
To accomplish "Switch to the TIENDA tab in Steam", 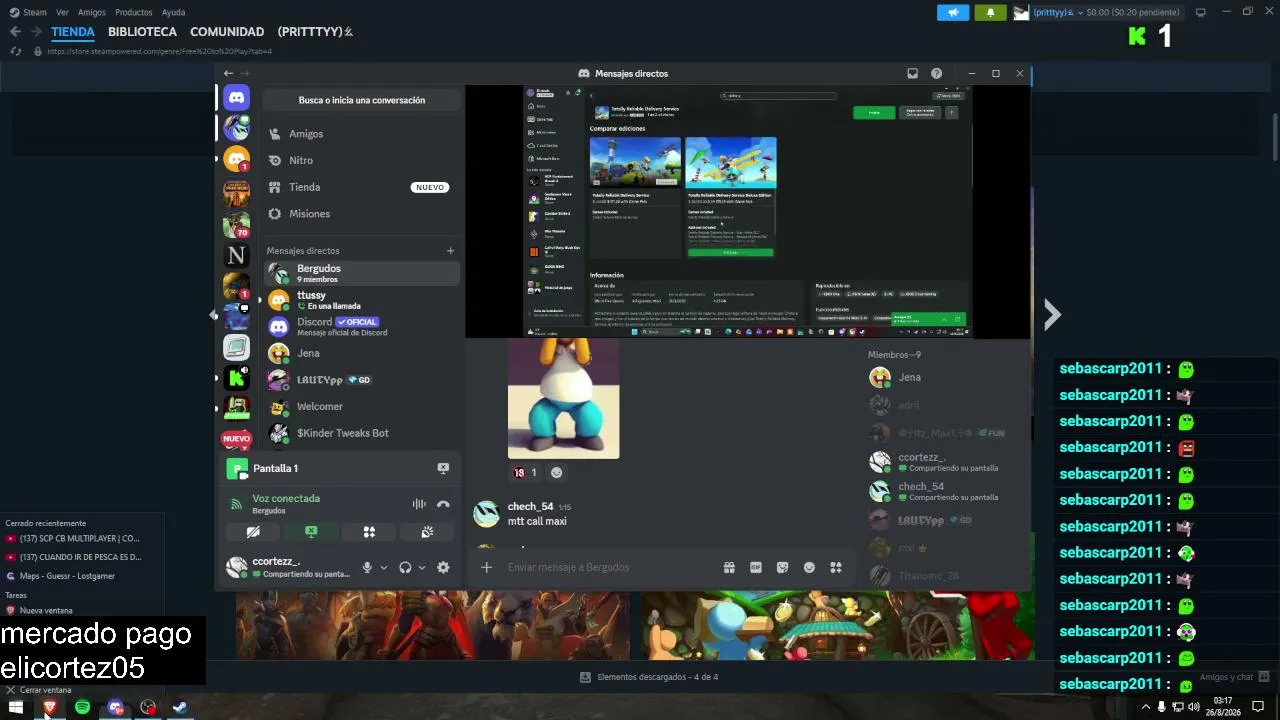I will pyautogui.click(x=73, y=31).
